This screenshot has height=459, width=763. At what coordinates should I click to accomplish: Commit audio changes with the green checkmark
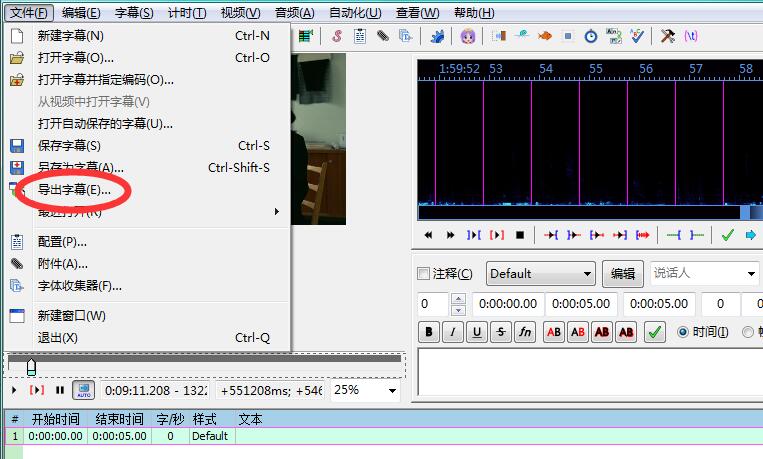click(x=728, y=235)
